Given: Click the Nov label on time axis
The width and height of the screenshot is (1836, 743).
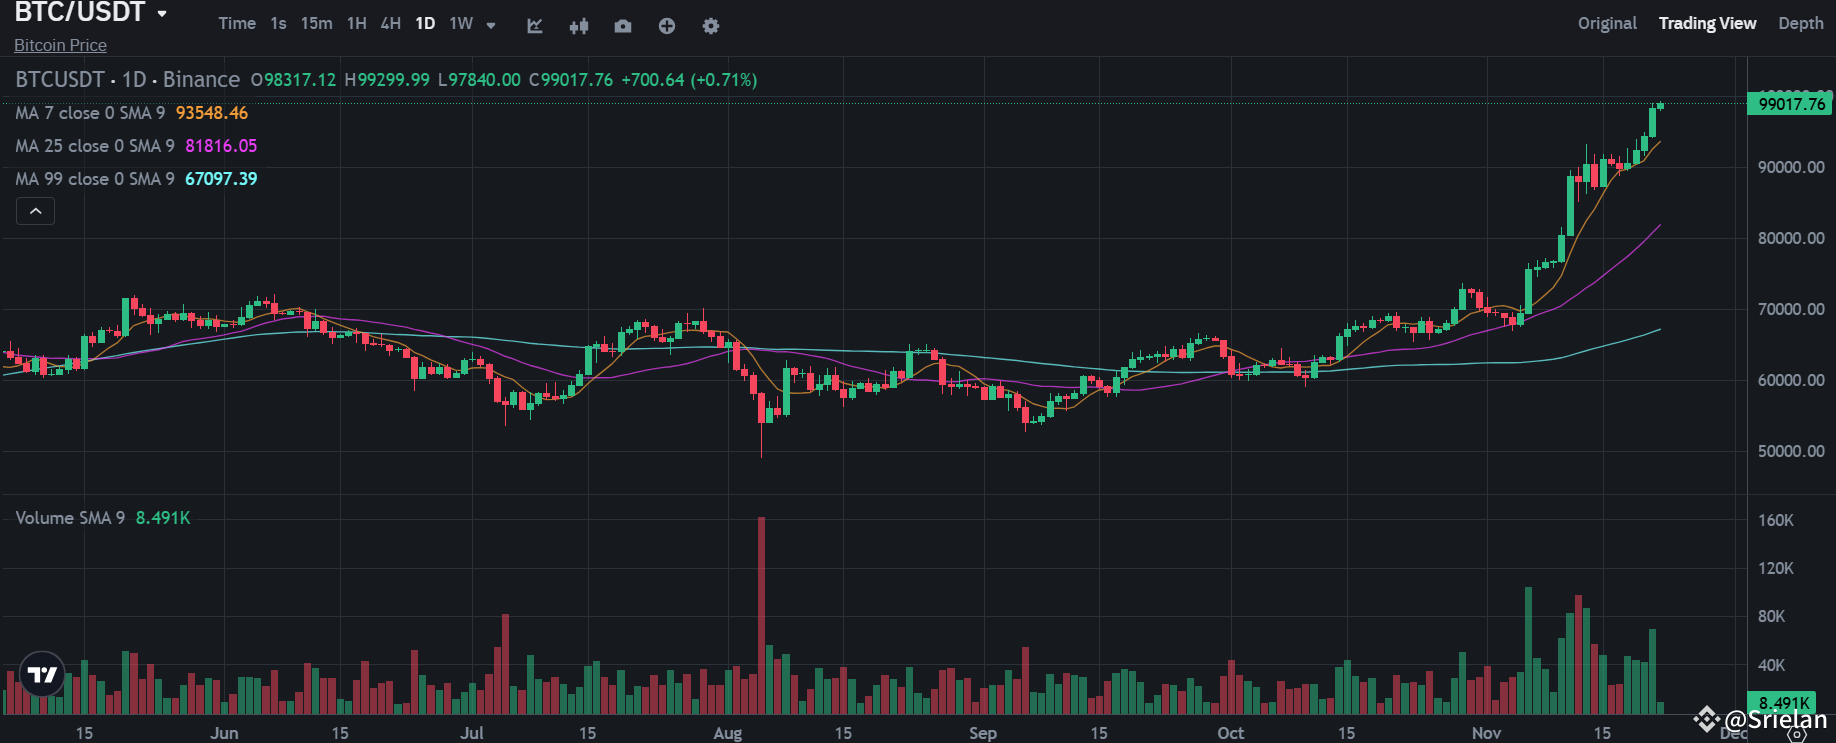Looking at the screenshot, I should (x=1486, y=733).
